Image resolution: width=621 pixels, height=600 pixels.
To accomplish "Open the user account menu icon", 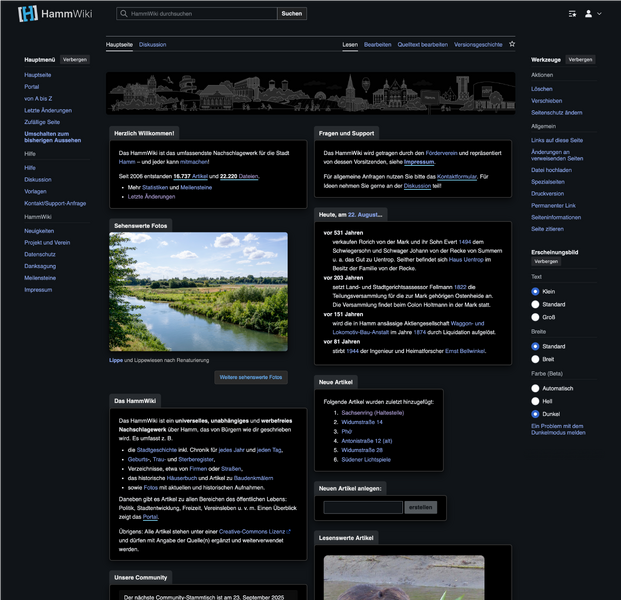I will tap(590, 14).
